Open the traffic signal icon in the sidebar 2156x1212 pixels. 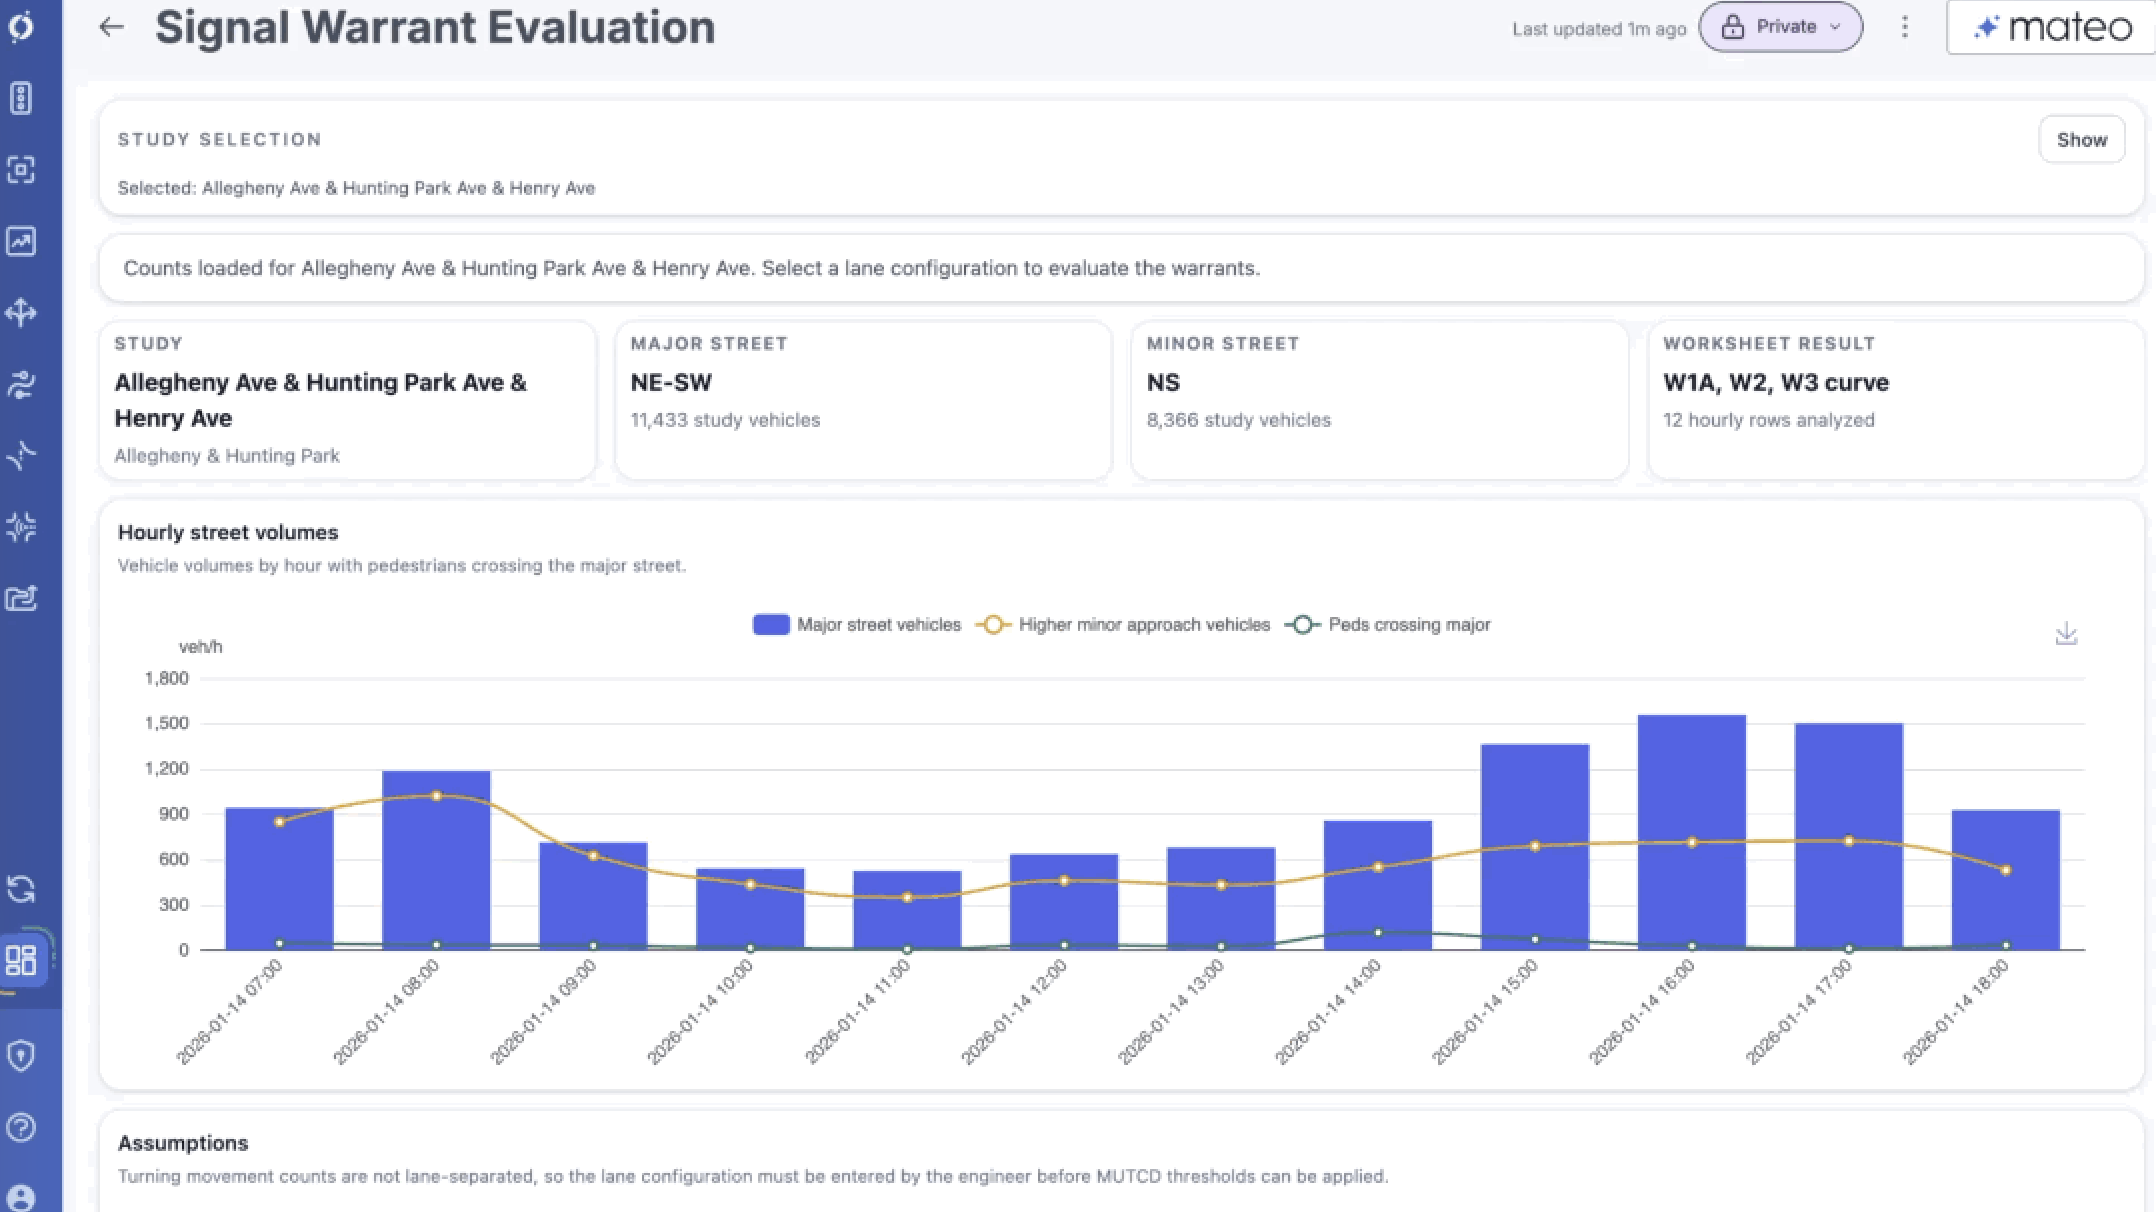(21, 98)
